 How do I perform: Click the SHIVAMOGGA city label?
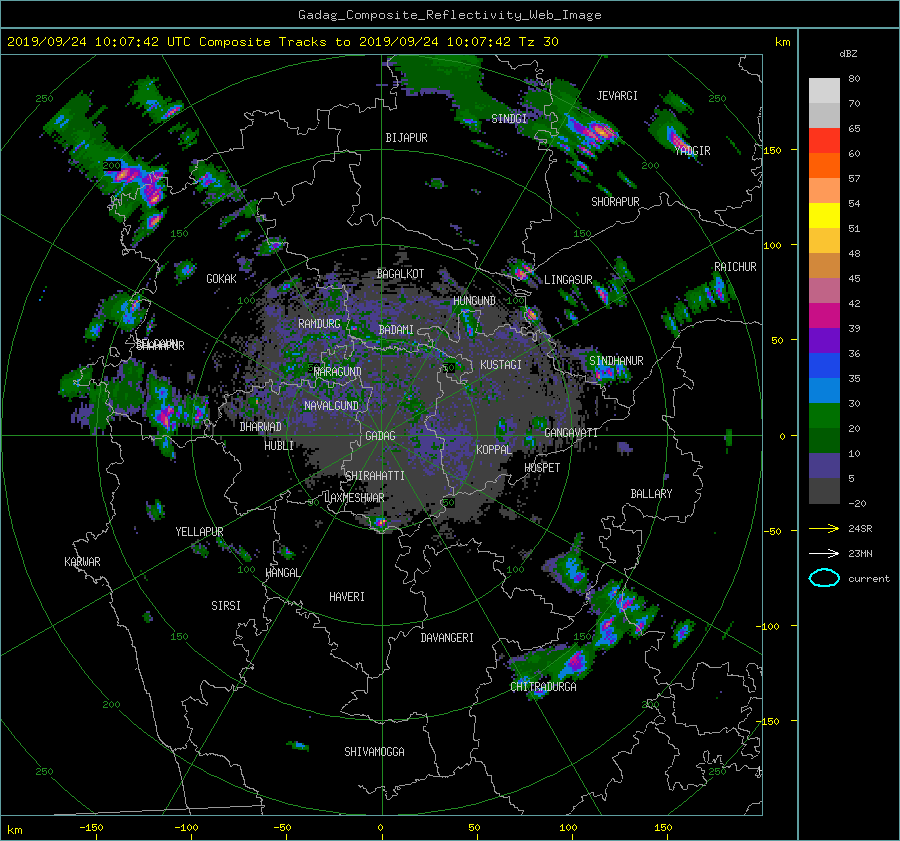pos(375,752)
